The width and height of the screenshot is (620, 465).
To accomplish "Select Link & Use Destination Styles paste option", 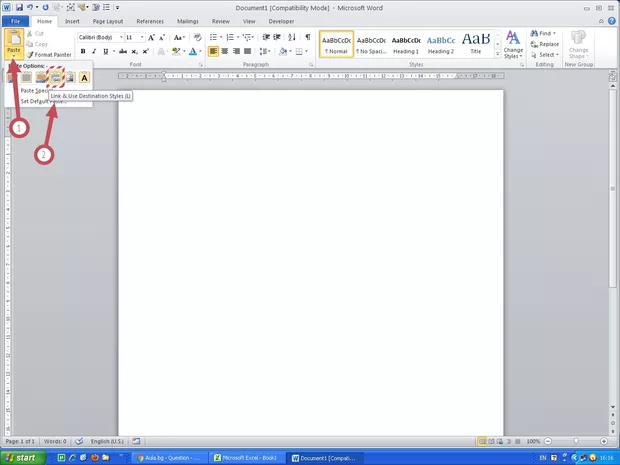I will 57,77.
